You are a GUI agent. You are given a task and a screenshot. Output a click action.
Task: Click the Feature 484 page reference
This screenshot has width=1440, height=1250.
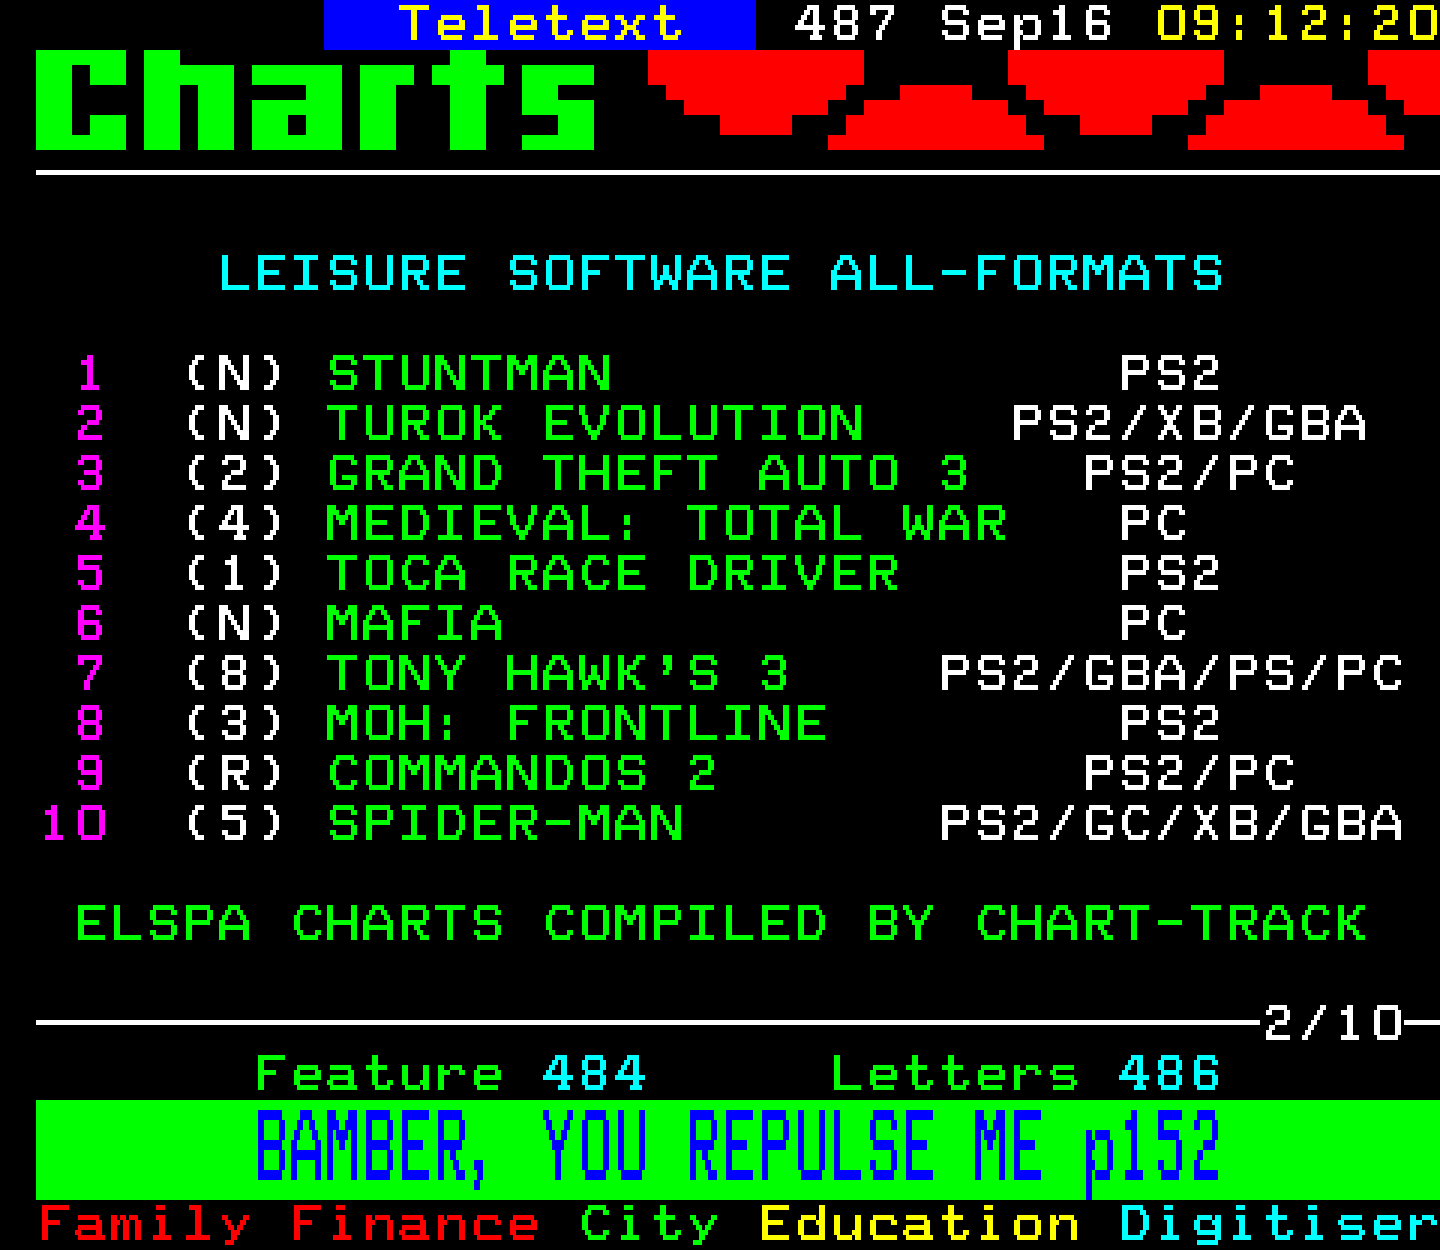451,1074
